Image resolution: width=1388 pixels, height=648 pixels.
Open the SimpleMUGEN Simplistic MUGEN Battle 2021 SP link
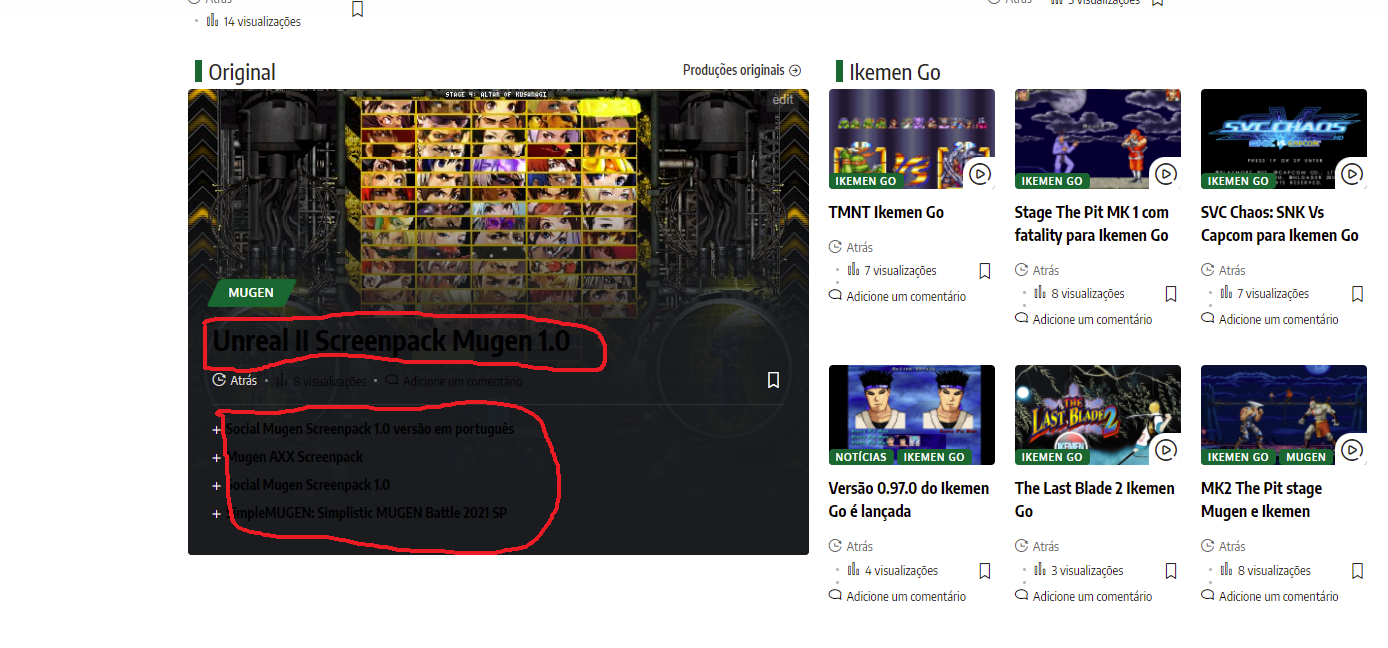366,513
